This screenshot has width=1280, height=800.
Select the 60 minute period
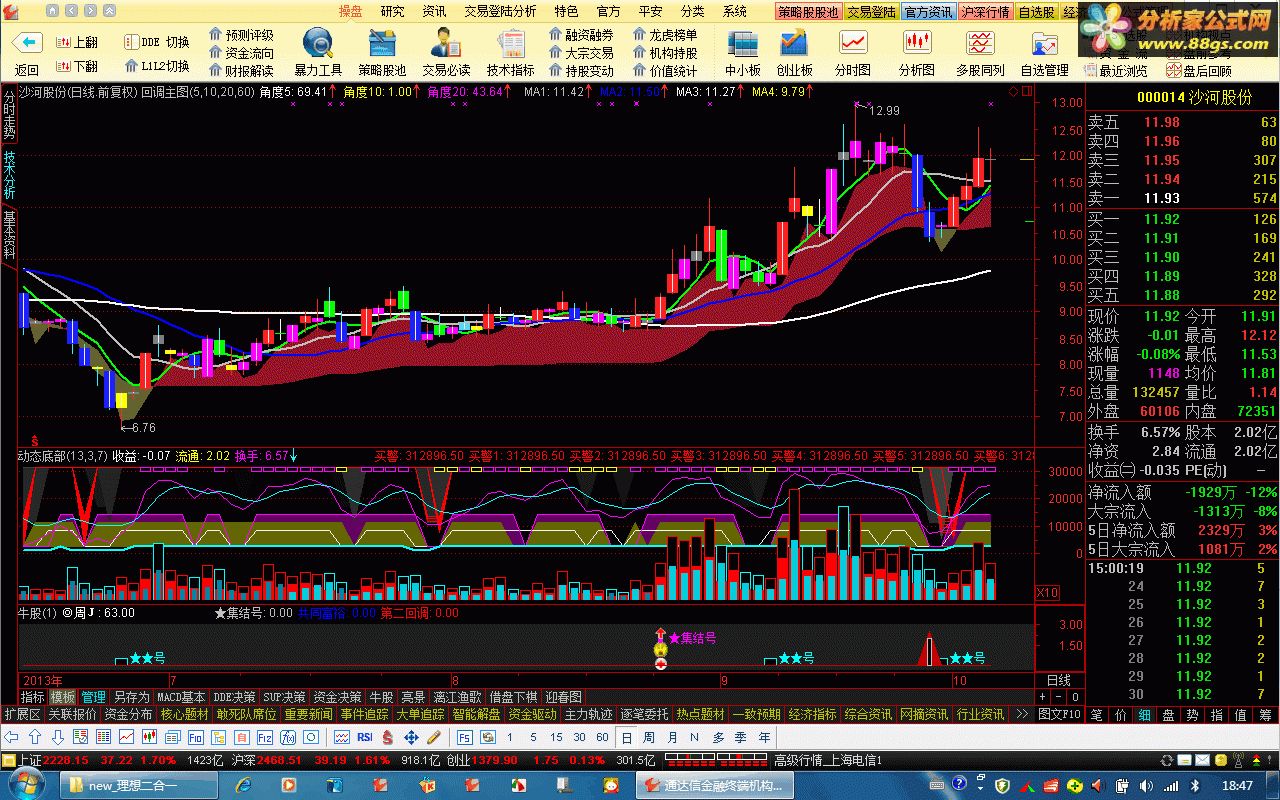(x=602, y=737)
